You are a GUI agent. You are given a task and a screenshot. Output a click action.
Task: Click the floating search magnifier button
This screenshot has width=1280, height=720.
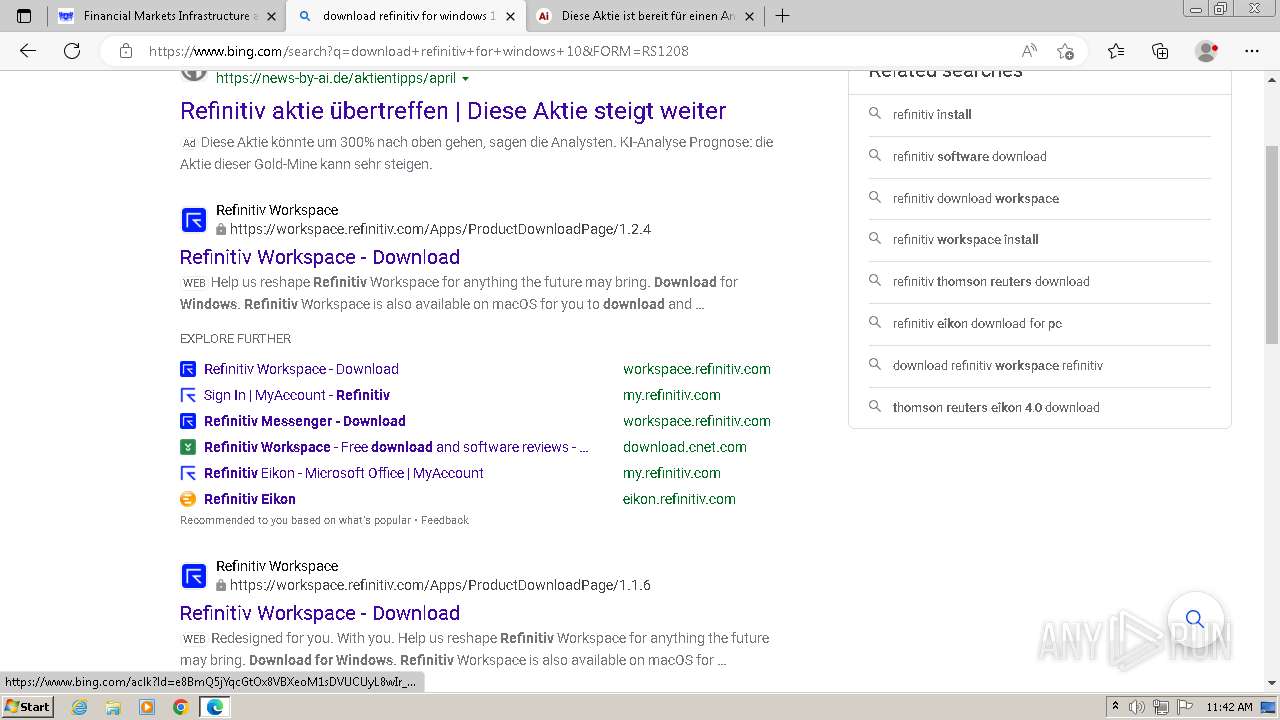coord(1194,619)
